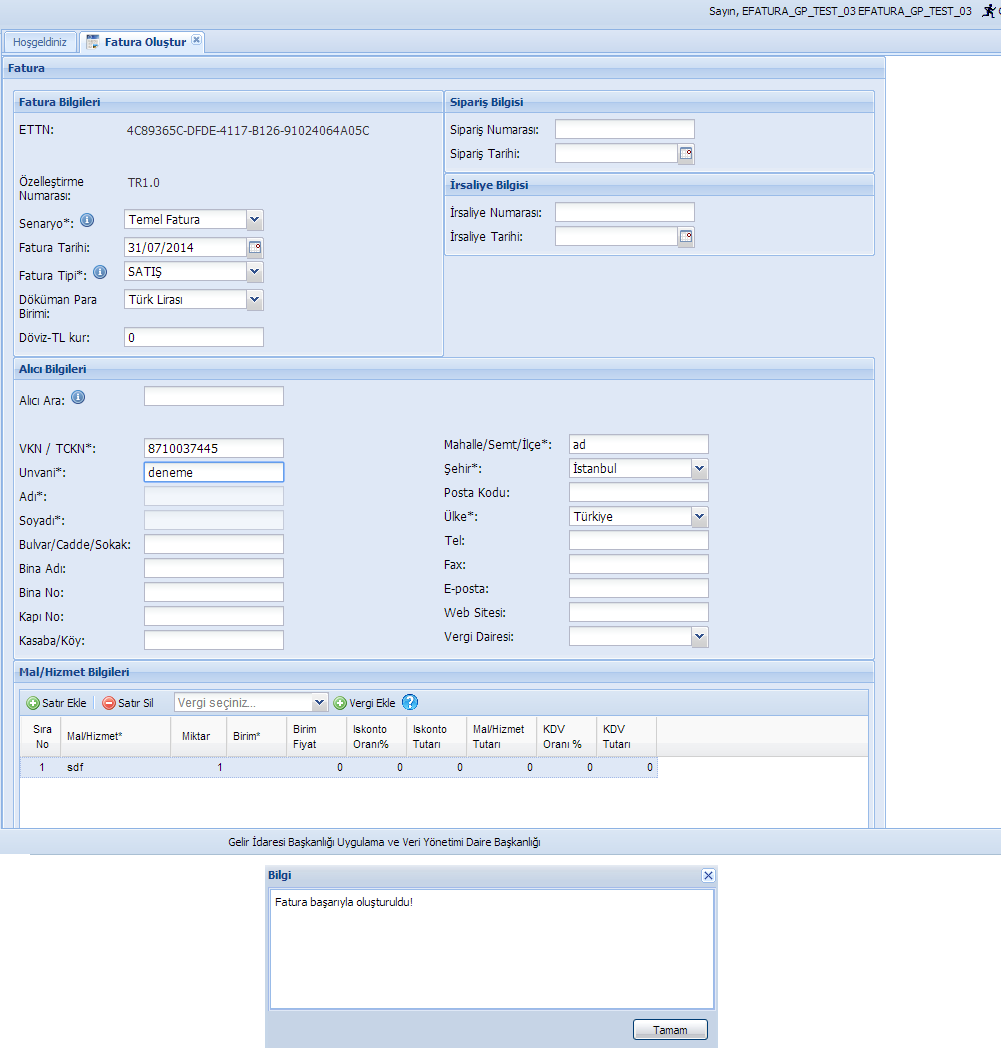Open the Döküman Para Birimi dropdown
This screenshot has width=1001, height=1049.
tap(254, 299)
